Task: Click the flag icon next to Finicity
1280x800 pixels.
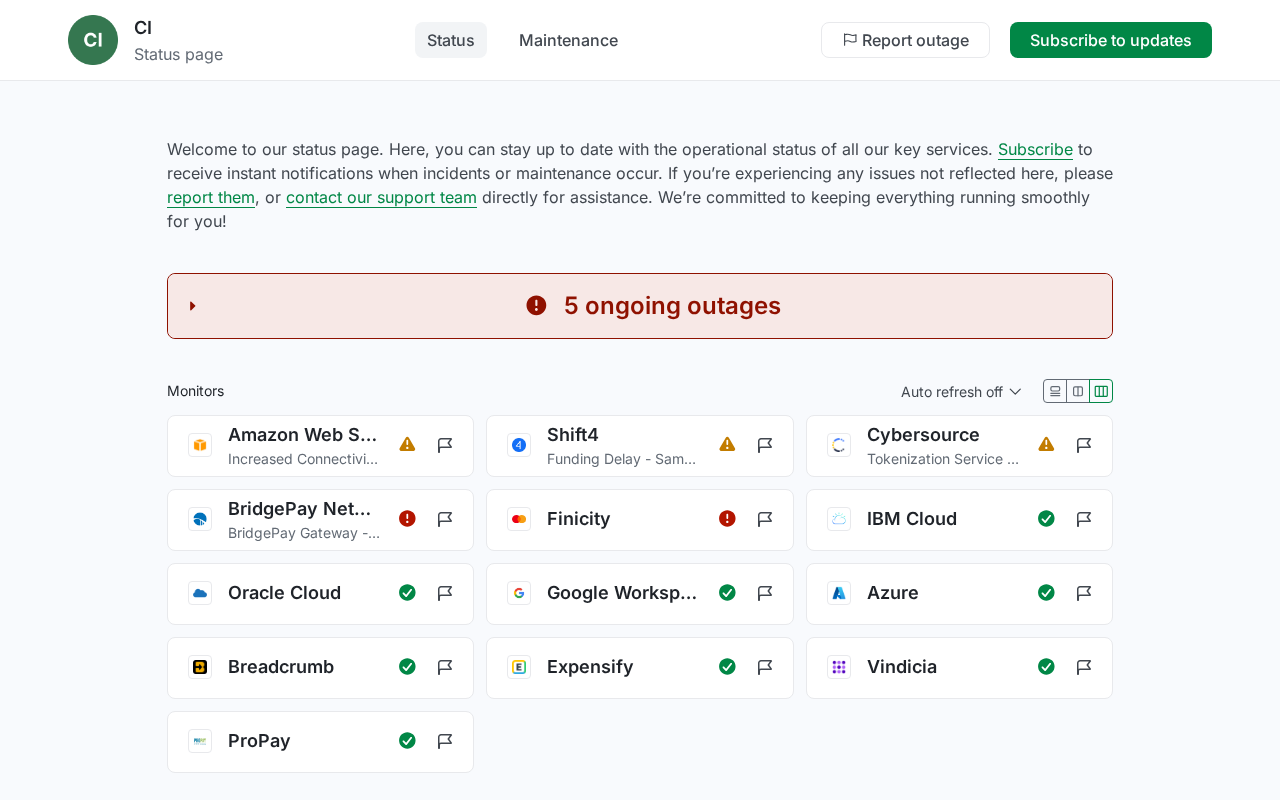Action: coord(765,519)
